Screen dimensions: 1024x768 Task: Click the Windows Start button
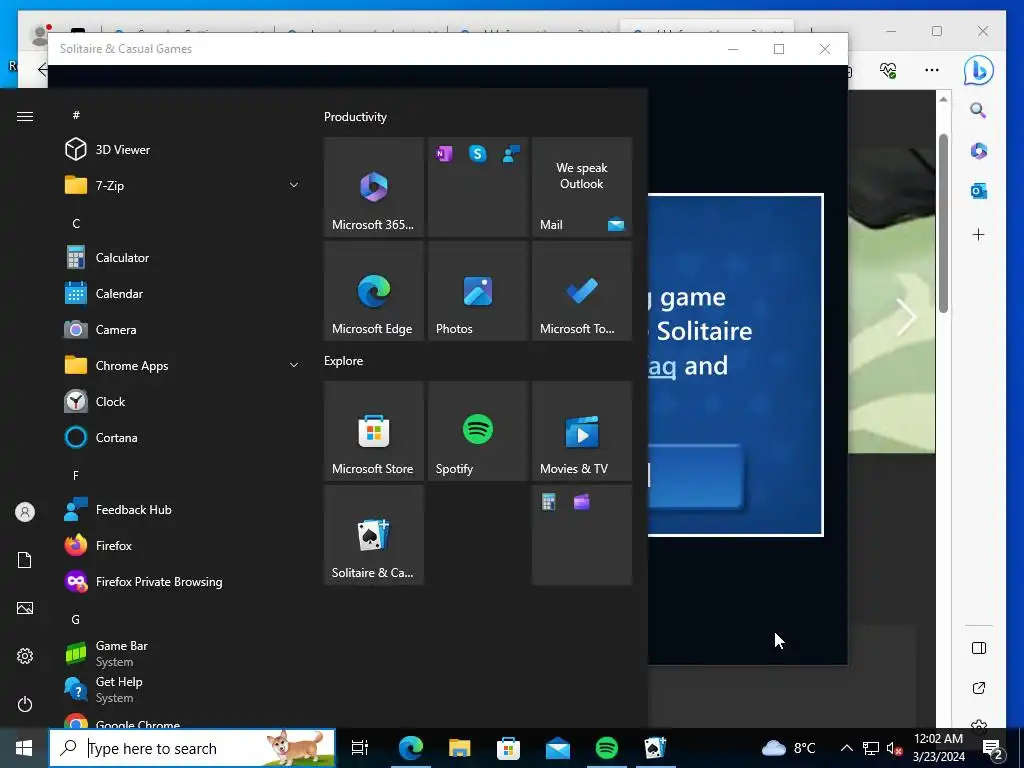(x=24, y=748)
